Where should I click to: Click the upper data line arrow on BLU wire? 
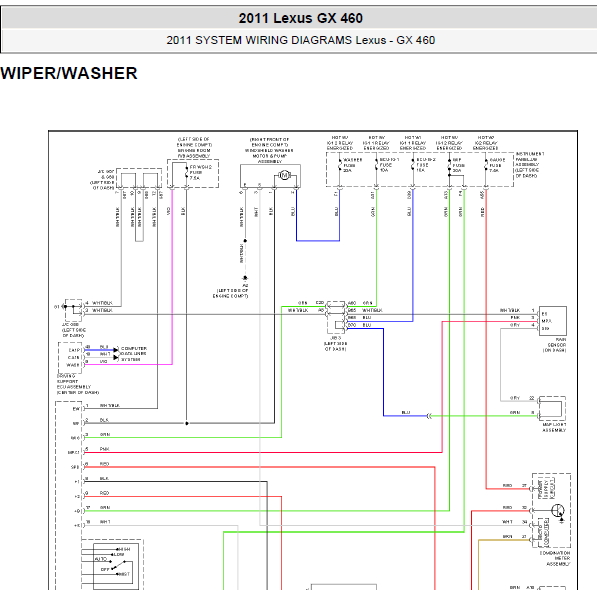point(116,350)
